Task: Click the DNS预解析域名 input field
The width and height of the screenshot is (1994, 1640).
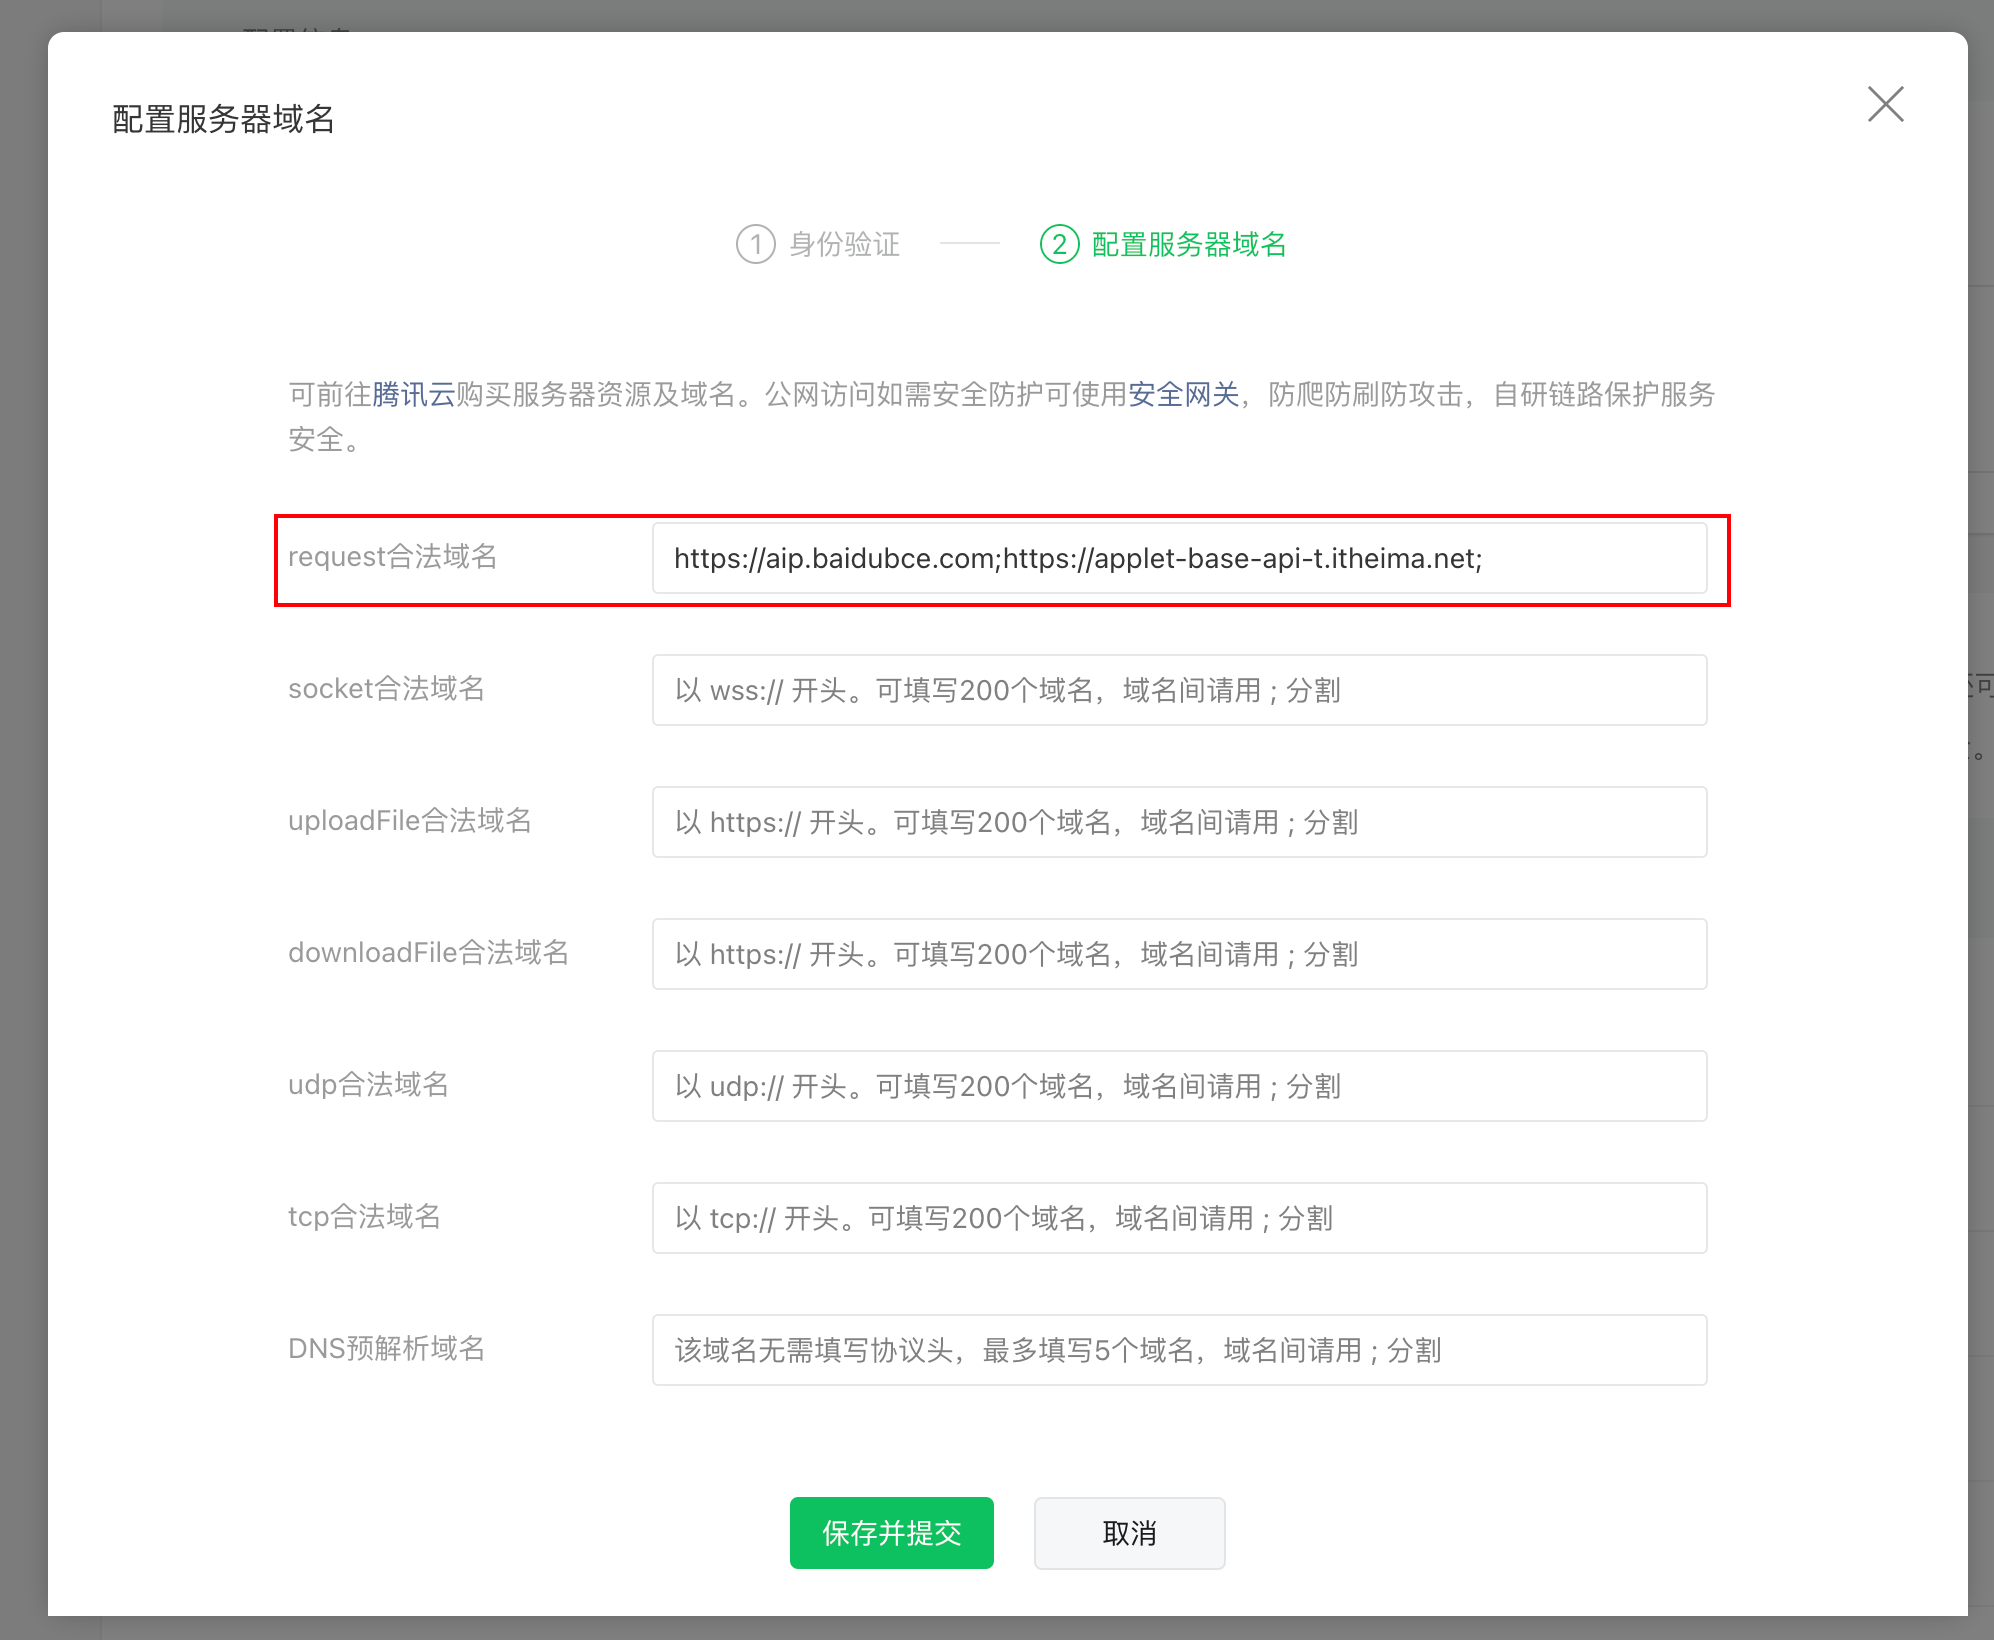Action: [x=1178, y=1350]
